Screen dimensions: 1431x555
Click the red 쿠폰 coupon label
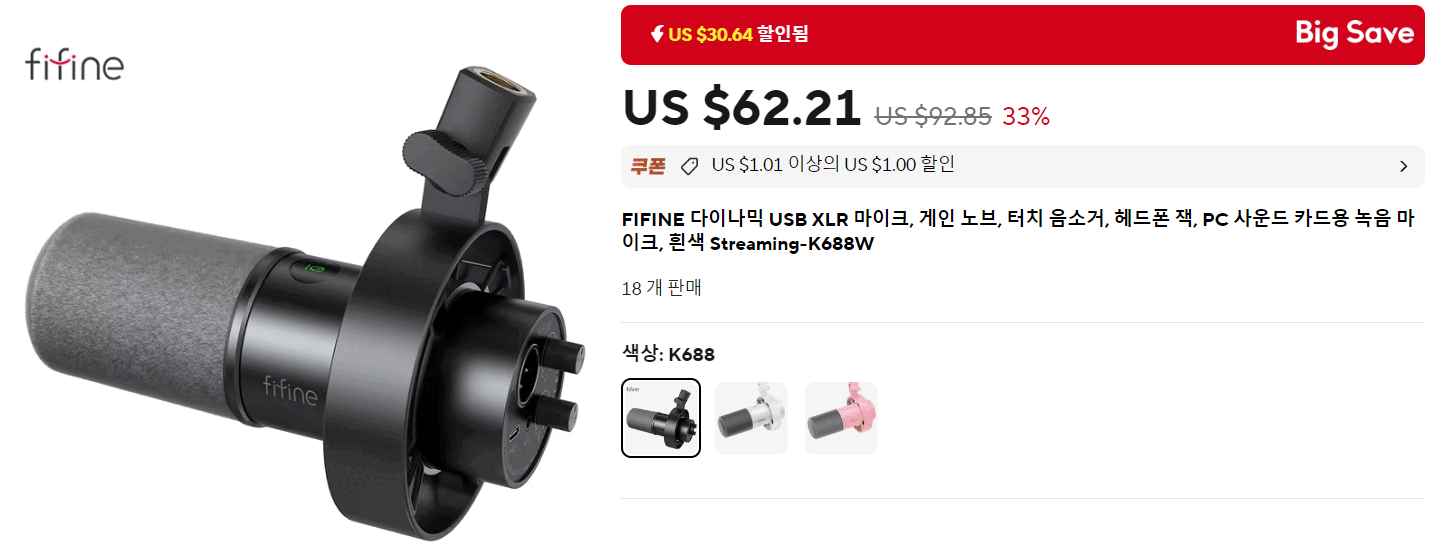[x=648, y=166]
